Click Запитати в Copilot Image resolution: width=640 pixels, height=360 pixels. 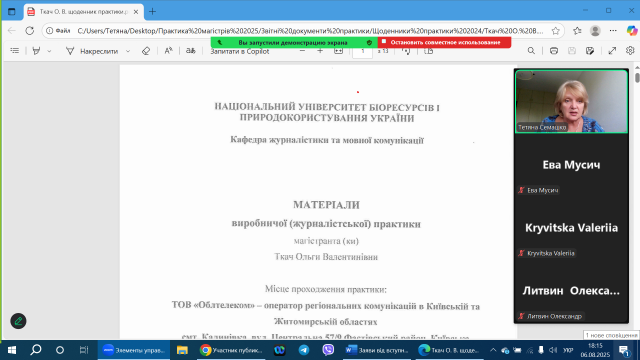point(240,51)
